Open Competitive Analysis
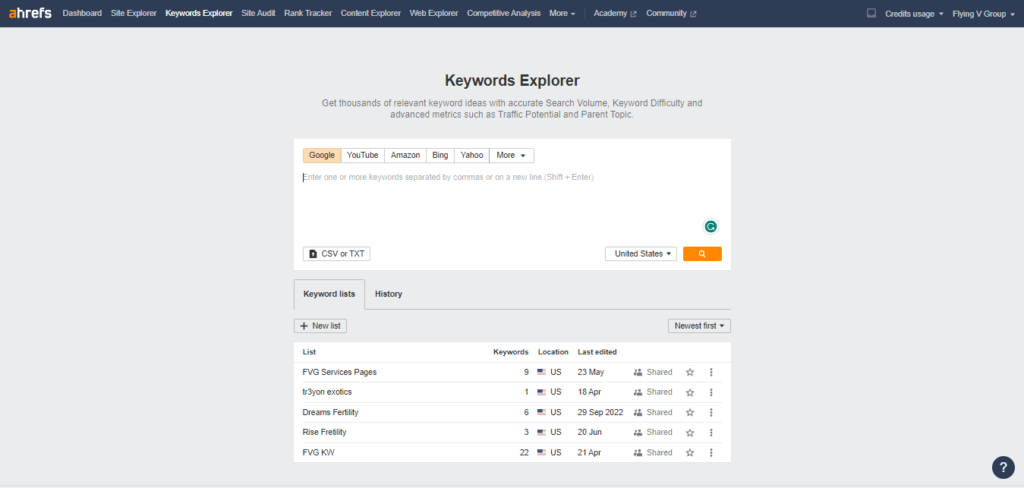This screenshot has height=488, width=1024. [x=504, y=13]
